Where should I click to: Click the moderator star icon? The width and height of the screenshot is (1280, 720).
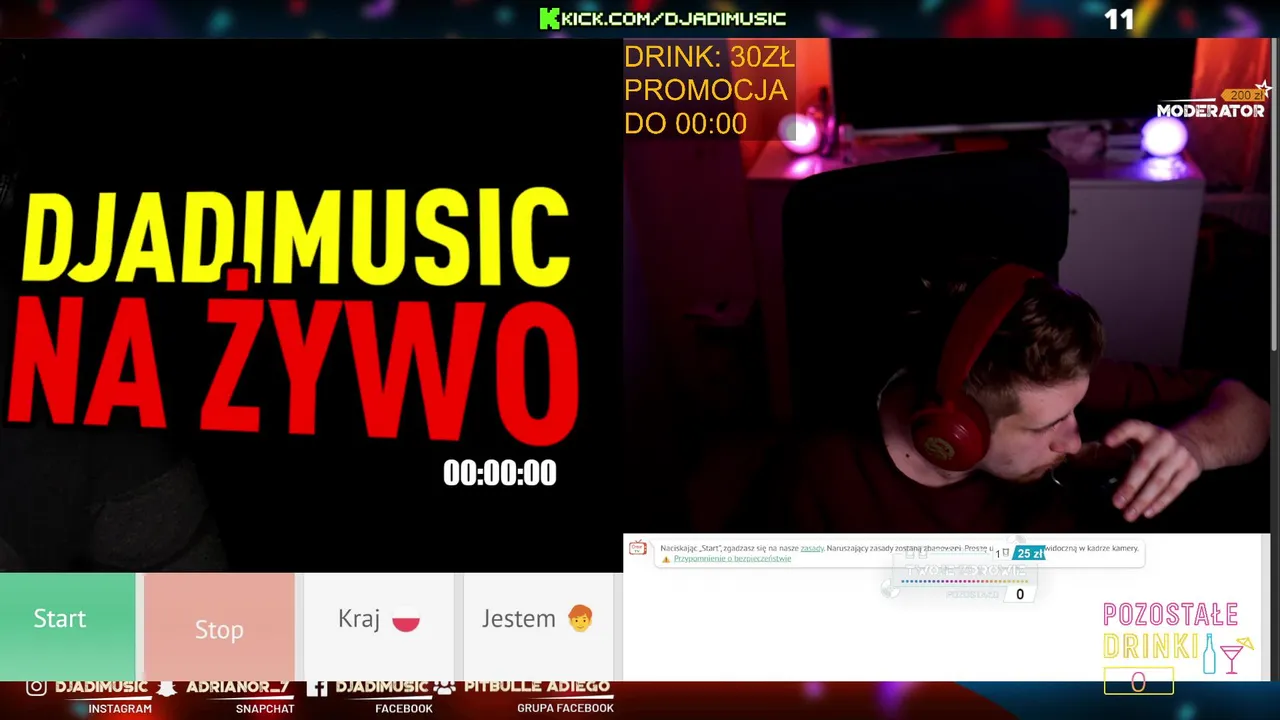1264,90
